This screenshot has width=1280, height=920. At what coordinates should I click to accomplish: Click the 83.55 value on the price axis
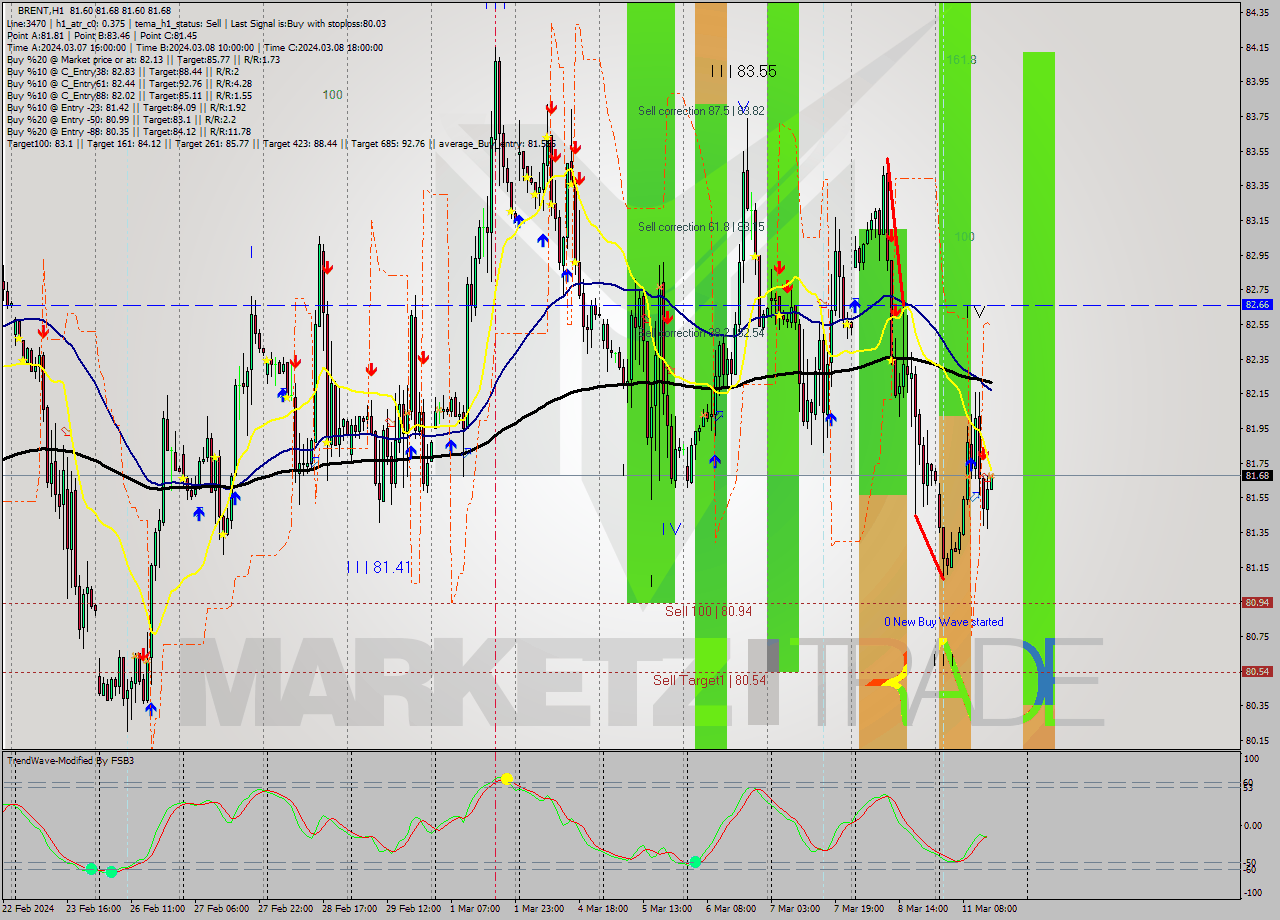1257,151
